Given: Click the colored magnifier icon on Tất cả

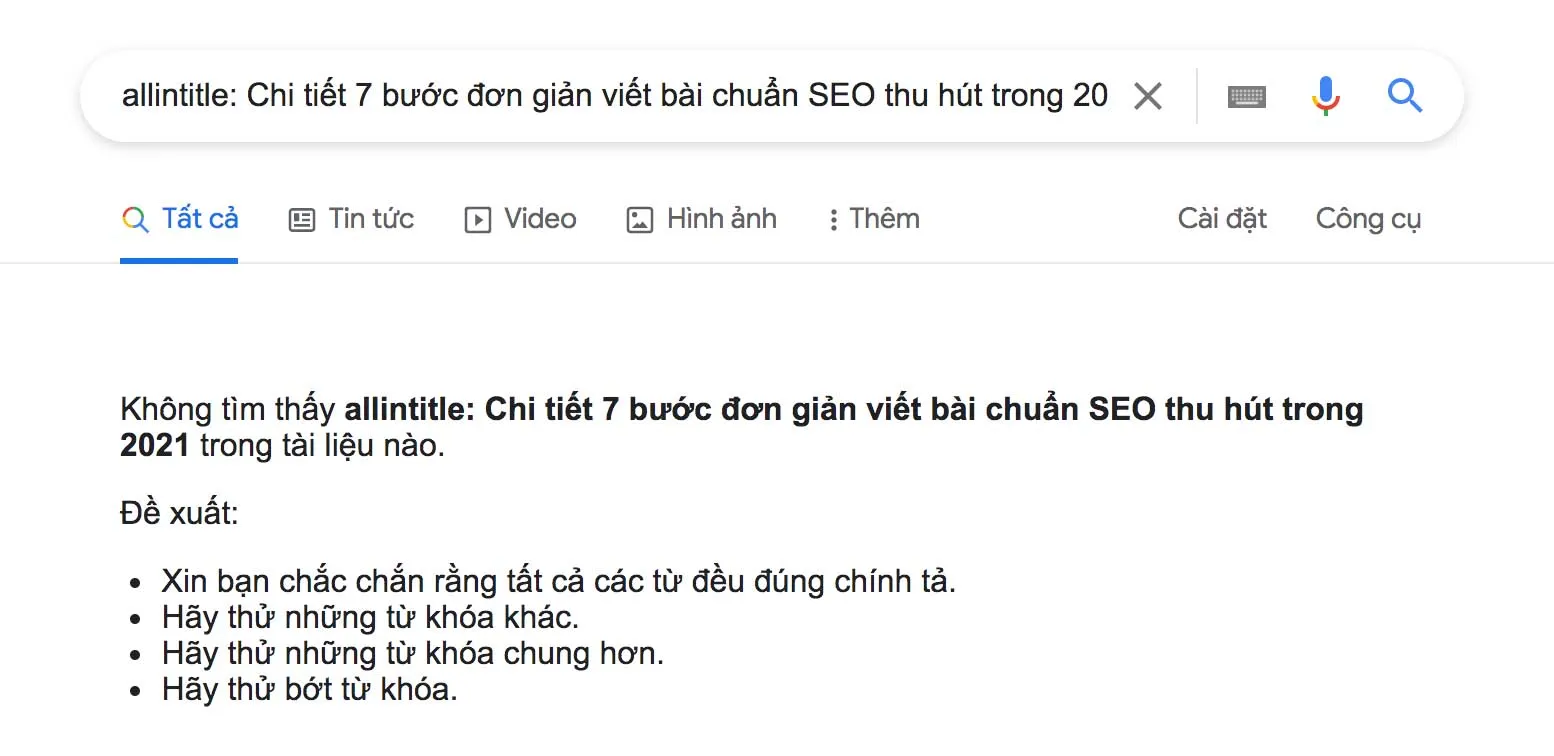Looking at the screenshot, I should click(x=135, y=219).
